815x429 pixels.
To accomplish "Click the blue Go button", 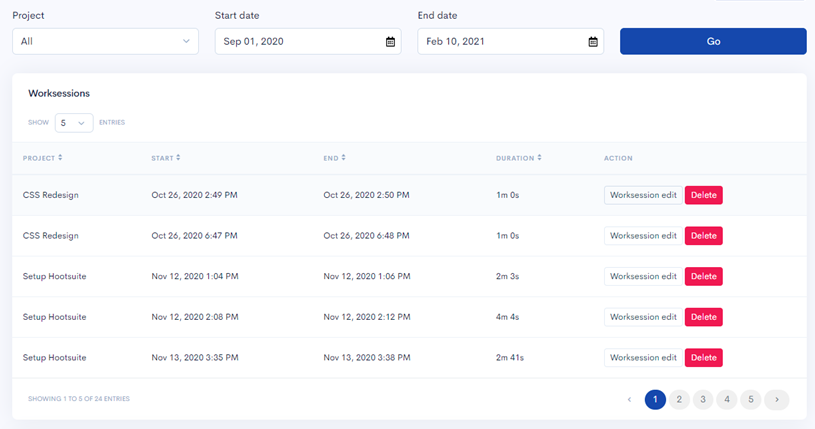I will [x=713, y=42].
